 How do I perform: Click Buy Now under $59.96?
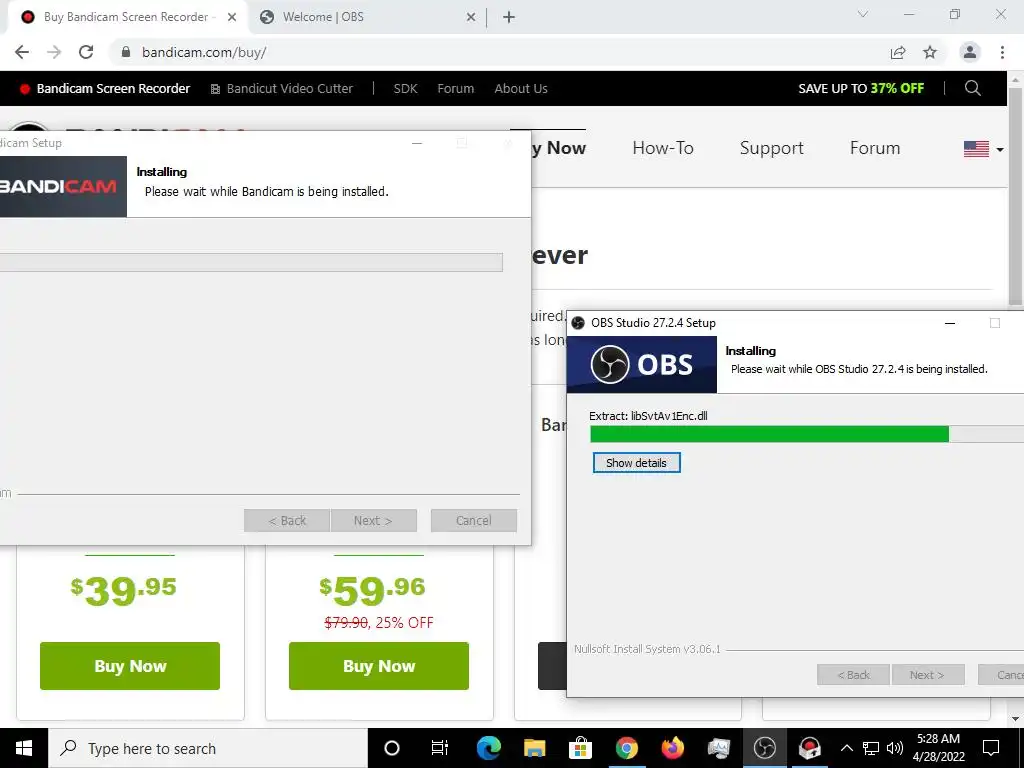(379, 665)
